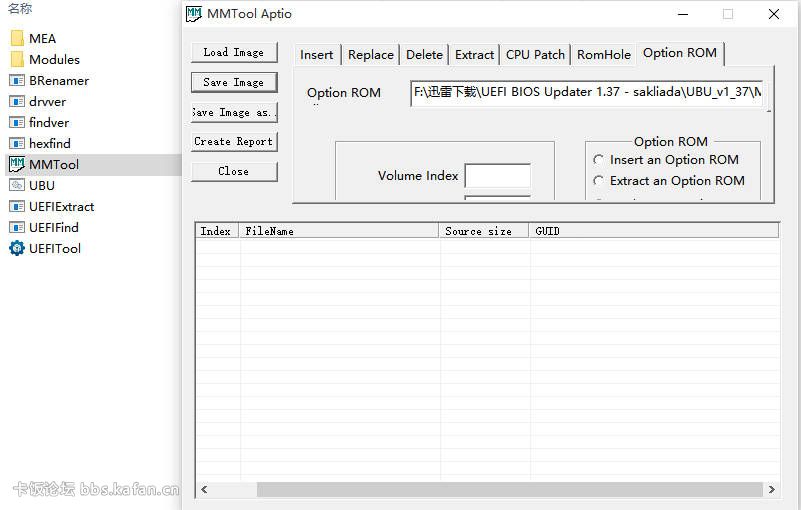Viewport: 801px width, 510px height.
Task: Click the Option ROM file path field
Action: [x=586, y=92]
